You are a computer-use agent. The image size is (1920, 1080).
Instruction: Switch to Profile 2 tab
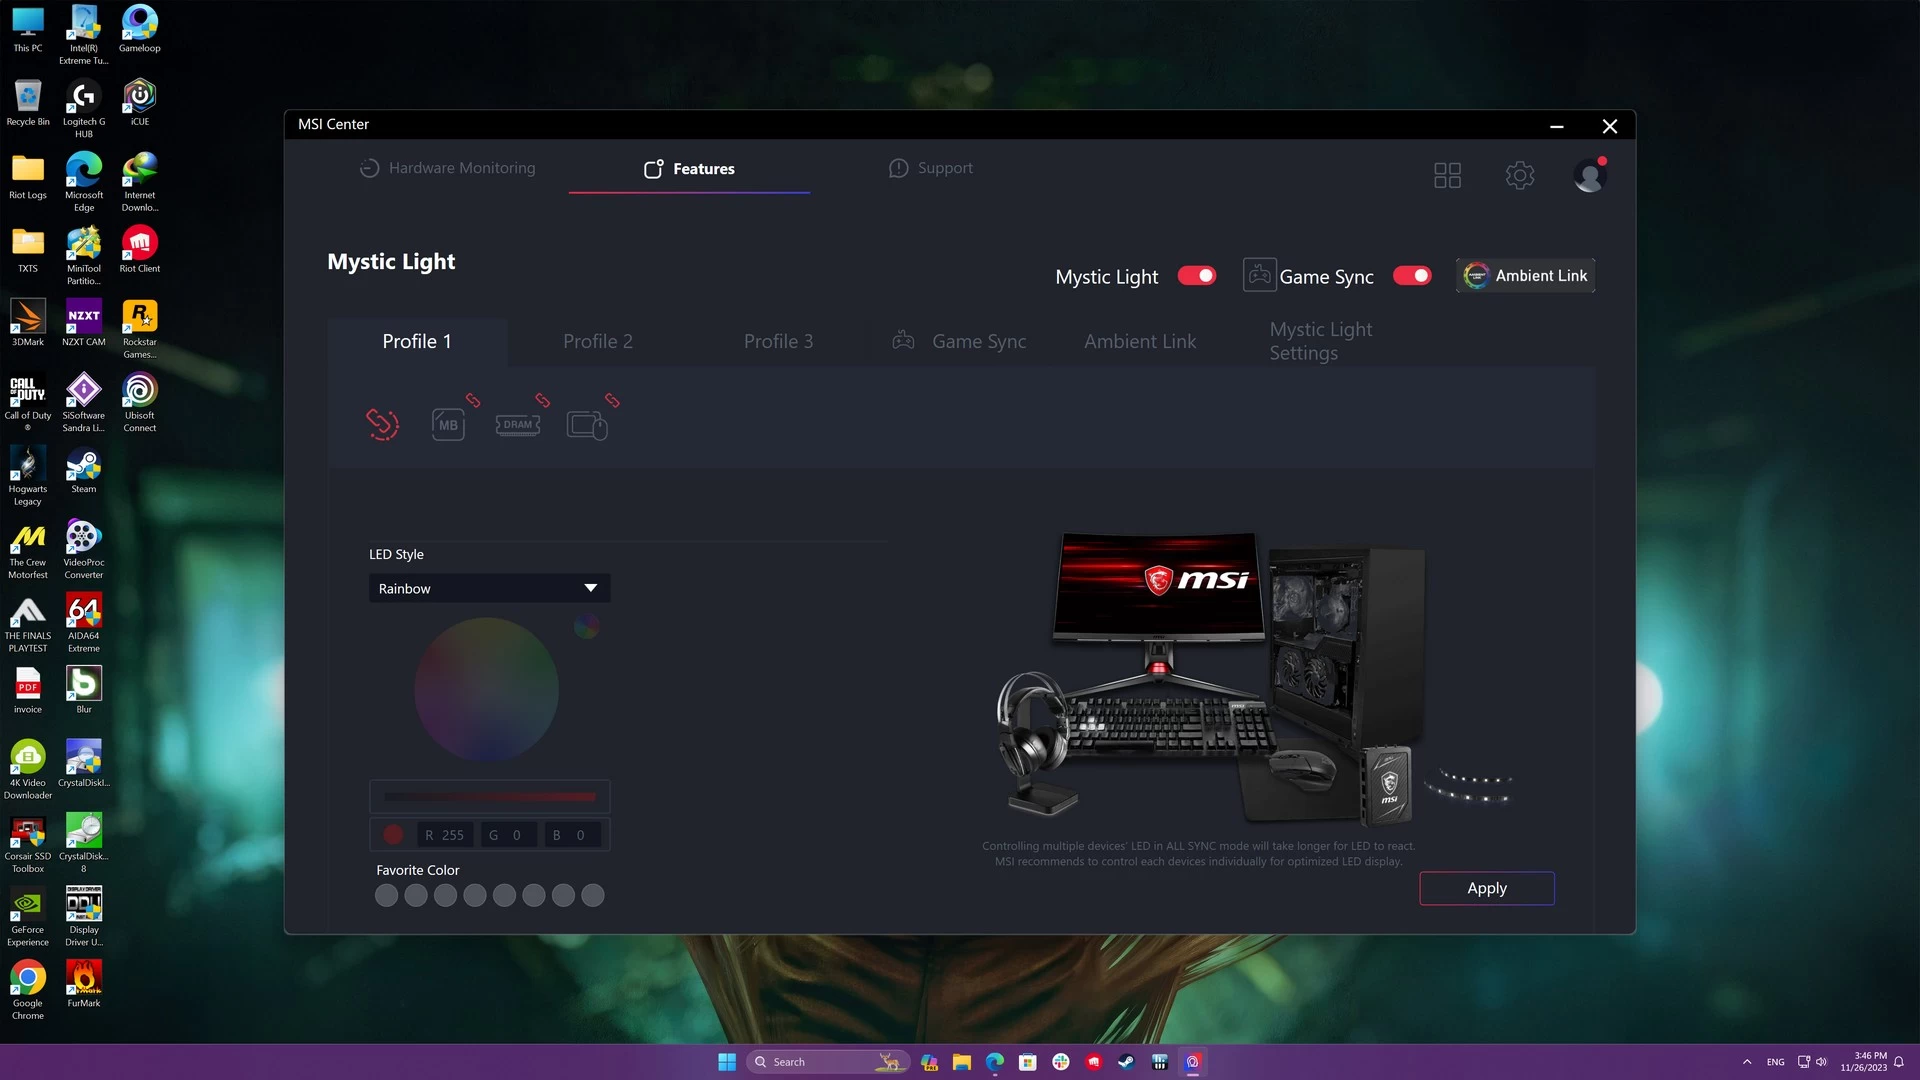(x=598, y=341)
